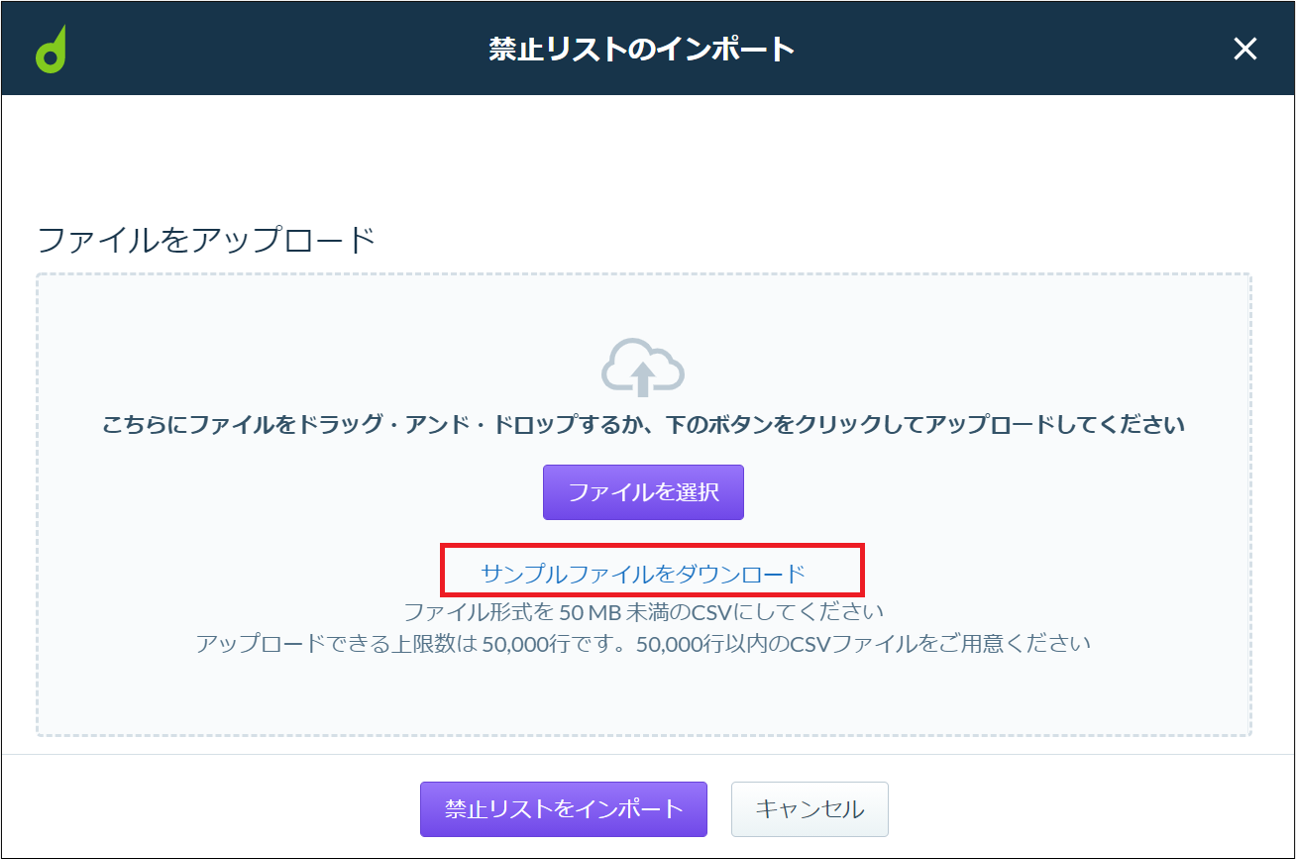Click footer space right of キャンセル button
The image size is (1296, 859).
coord(1090,809)
